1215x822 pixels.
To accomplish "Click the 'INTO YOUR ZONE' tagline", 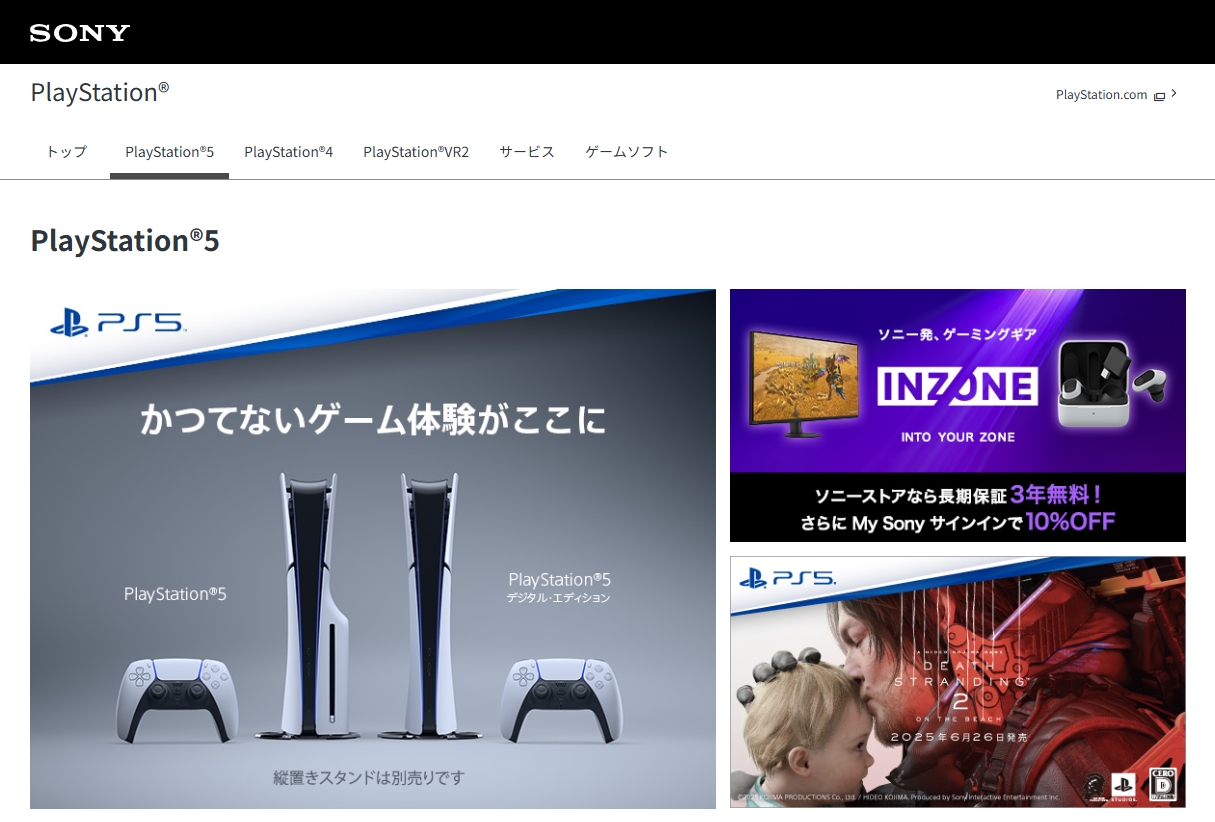I will point(958,437).
